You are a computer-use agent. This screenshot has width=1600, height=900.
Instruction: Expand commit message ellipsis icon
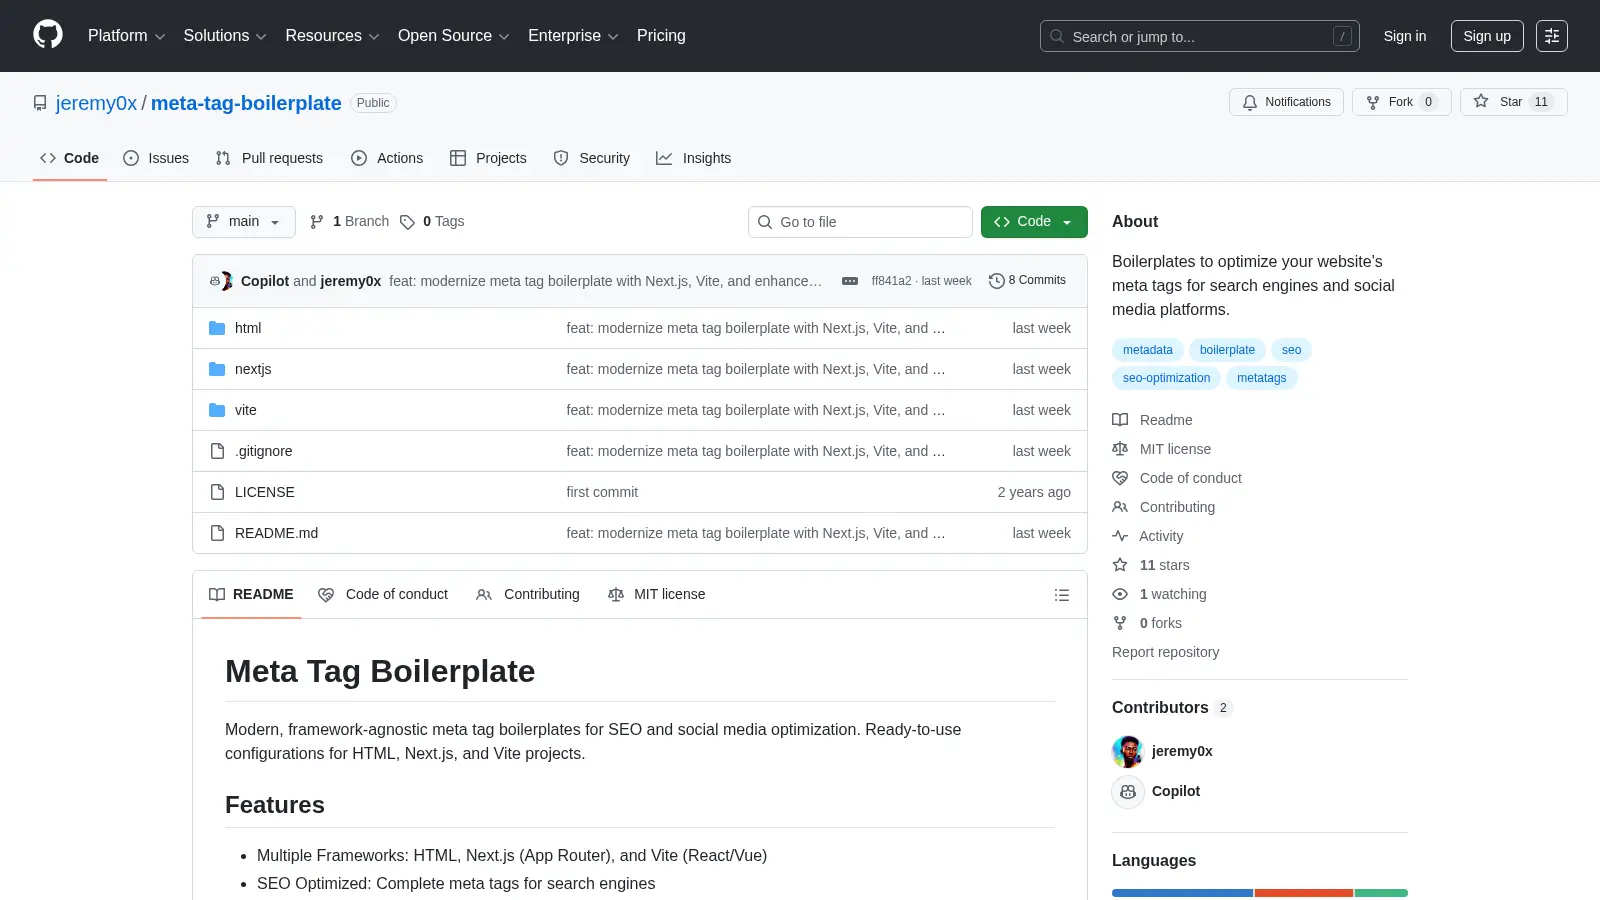click(x=850, y=281)
